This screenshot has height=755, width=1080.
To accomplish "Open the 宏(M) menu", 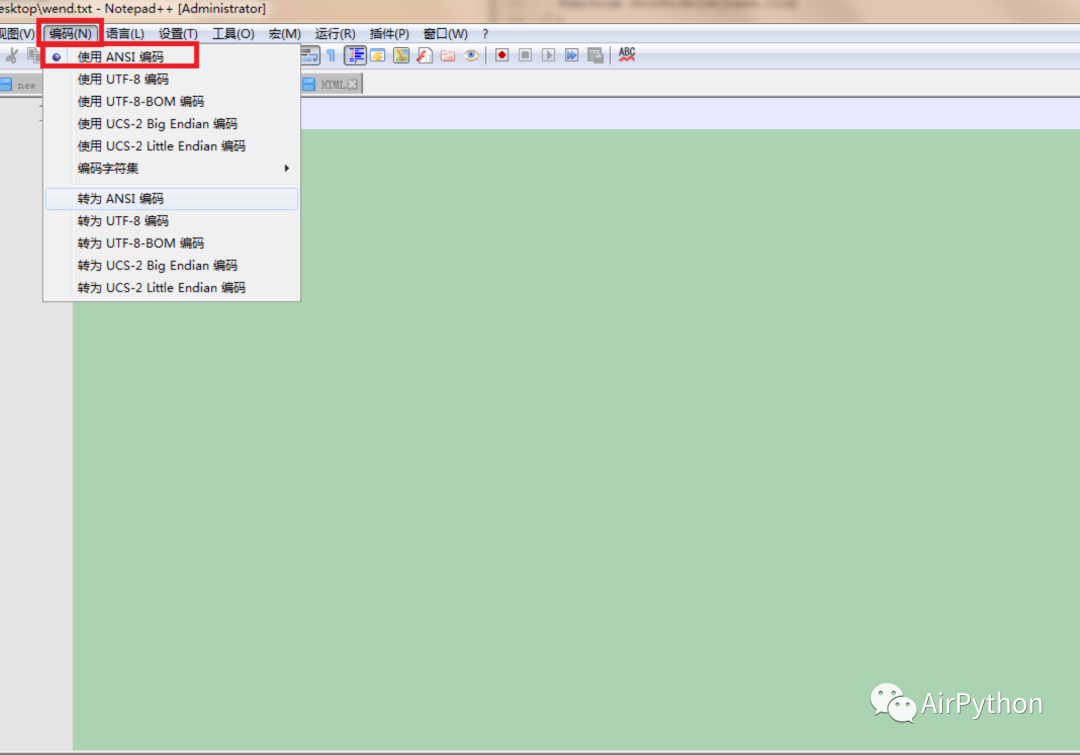I will click(x=284, y=34).
